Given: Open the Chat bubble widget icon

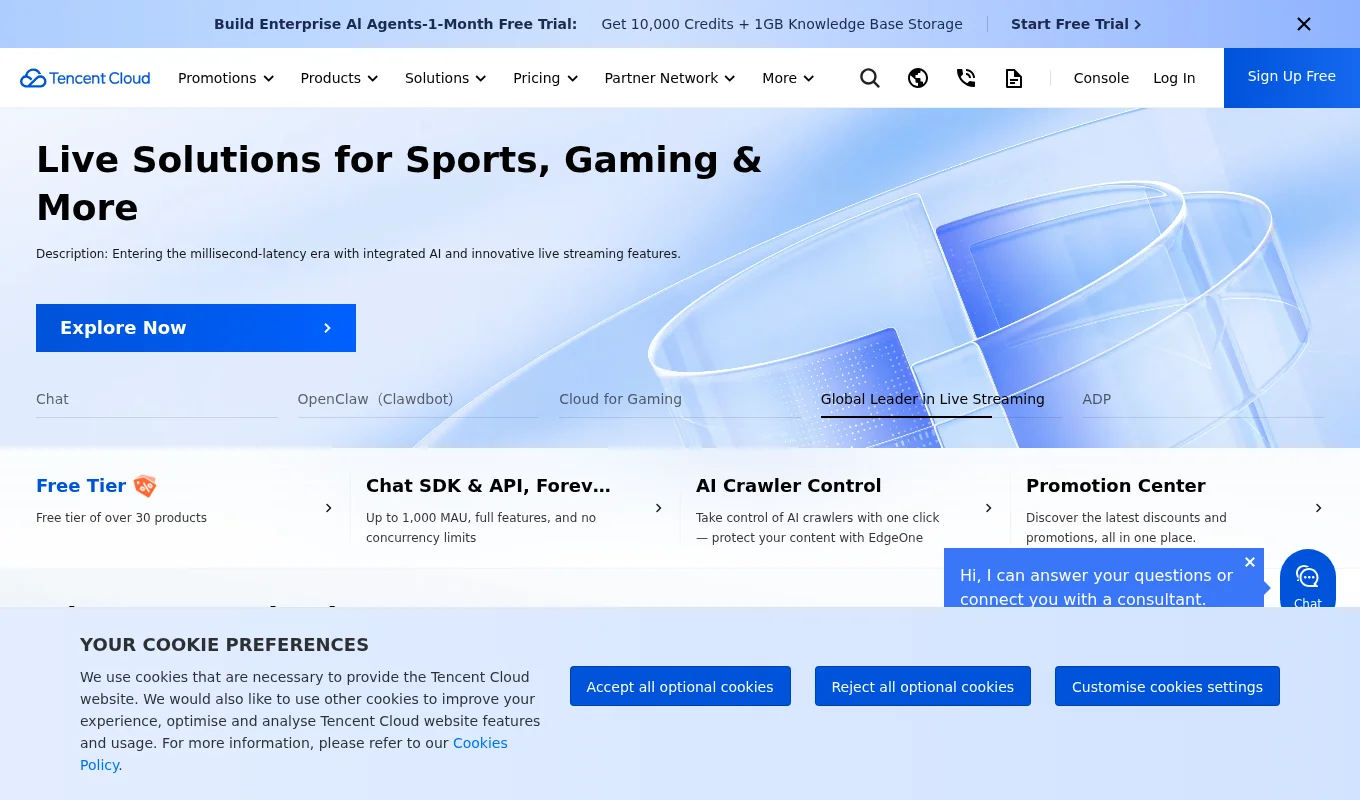Looking at the screenshot, I should pos(1307,580).
